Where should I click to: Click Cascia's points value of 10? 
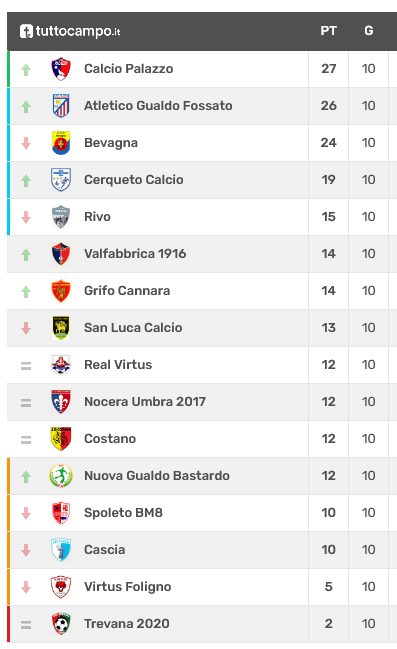(x=328, y=550)
